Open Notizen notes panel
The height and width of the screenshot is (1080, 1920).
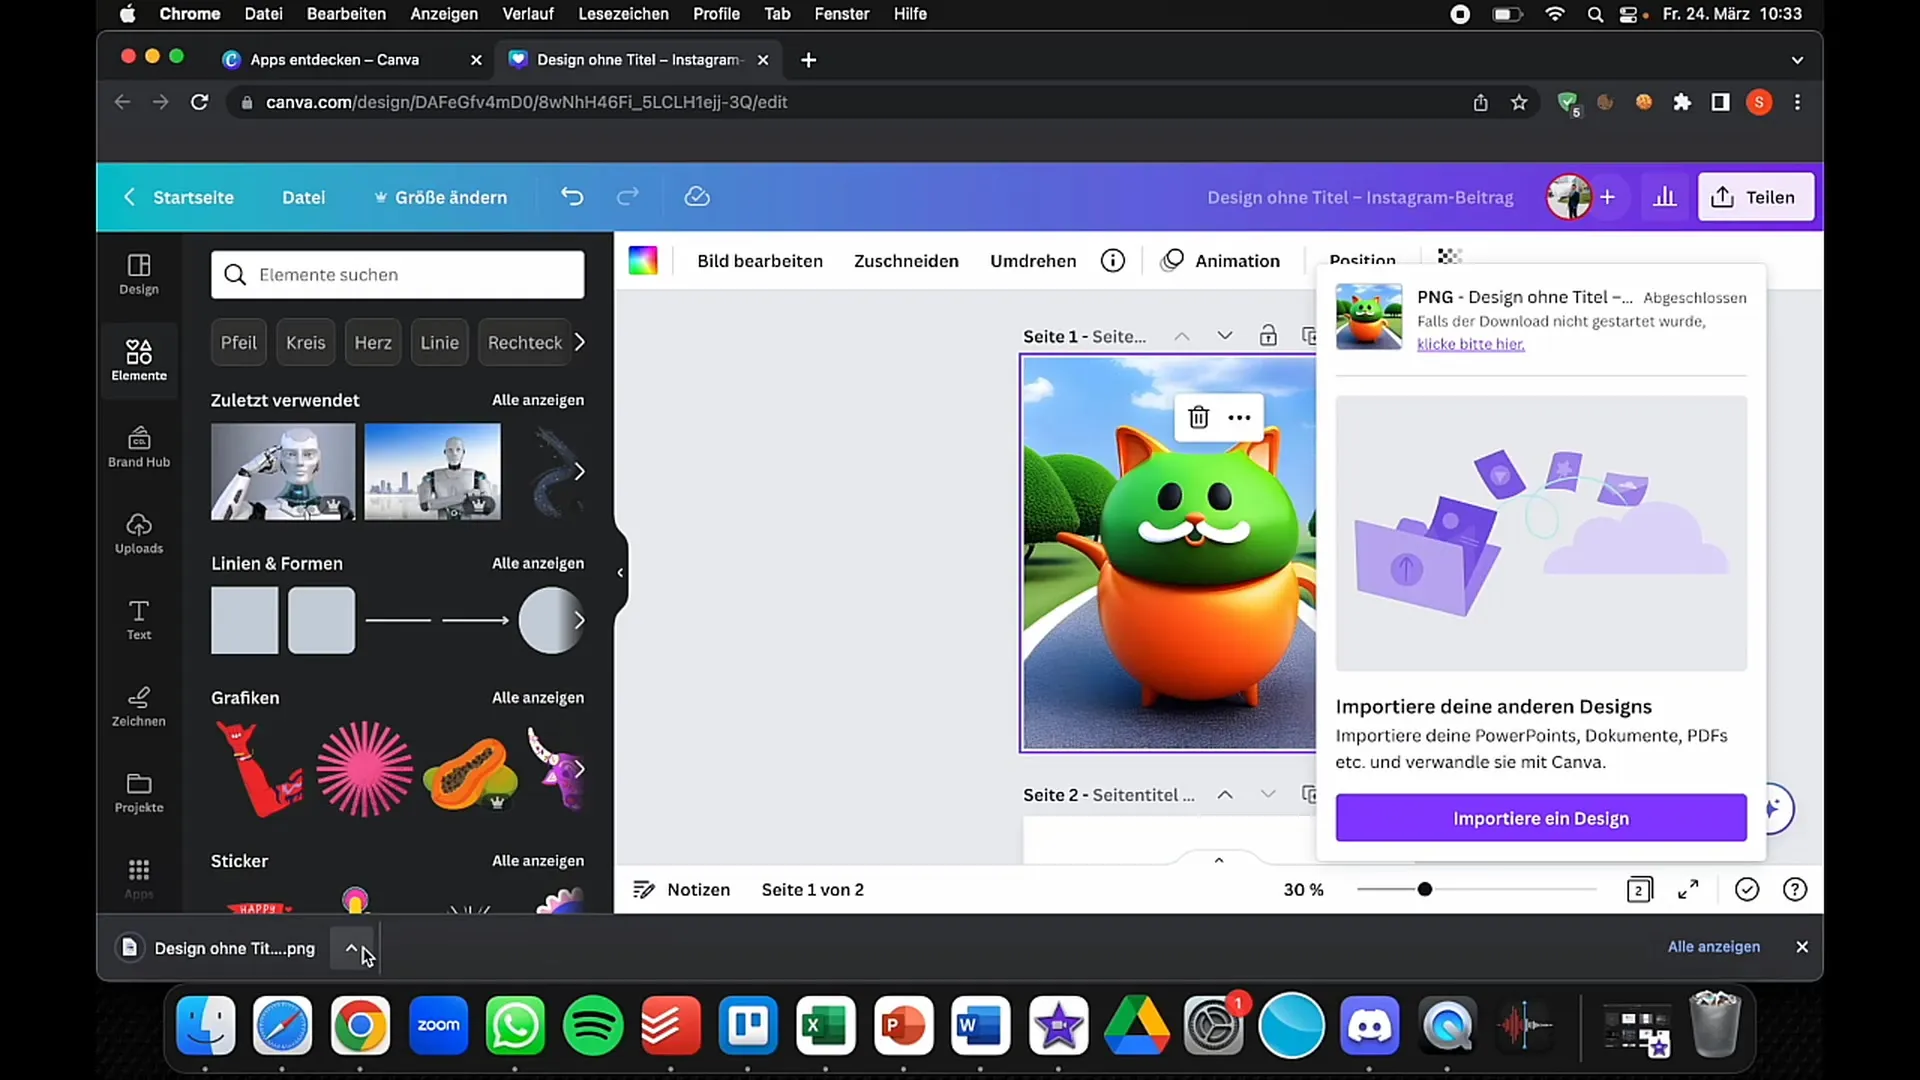point(682,890)
